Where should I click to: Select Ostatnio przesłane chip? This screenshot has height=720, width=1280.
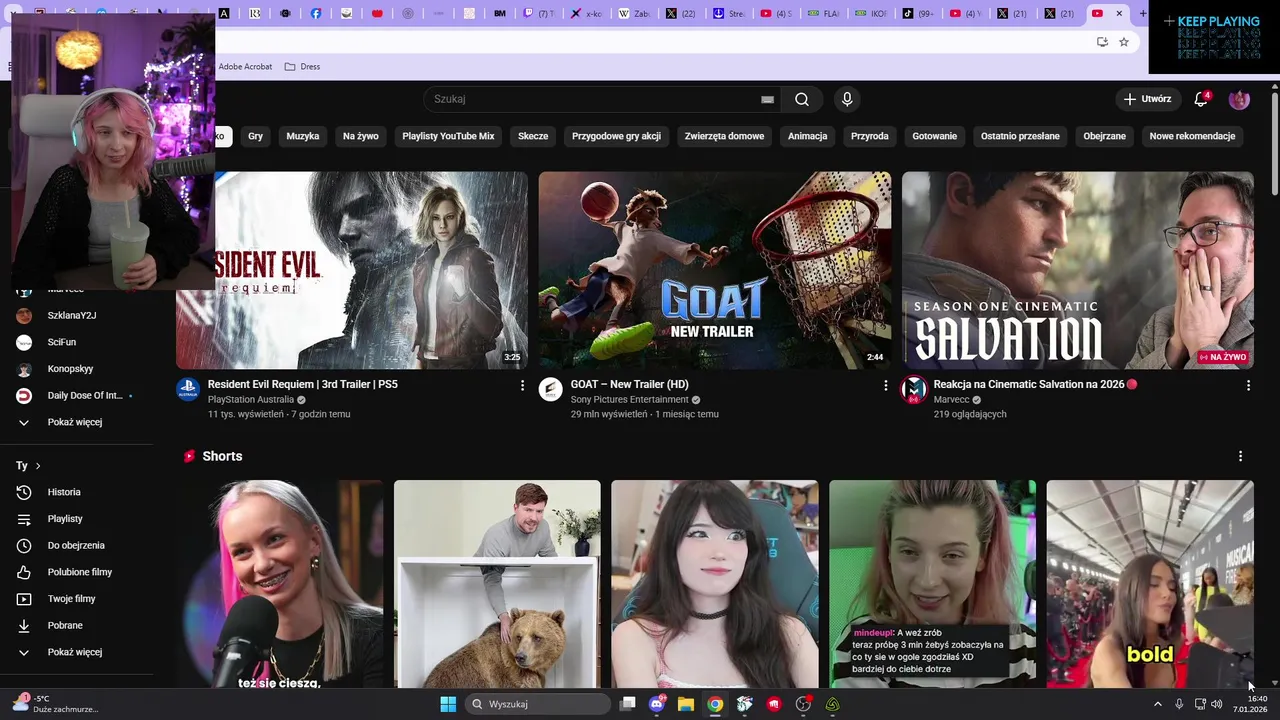tap(1020, 136)
